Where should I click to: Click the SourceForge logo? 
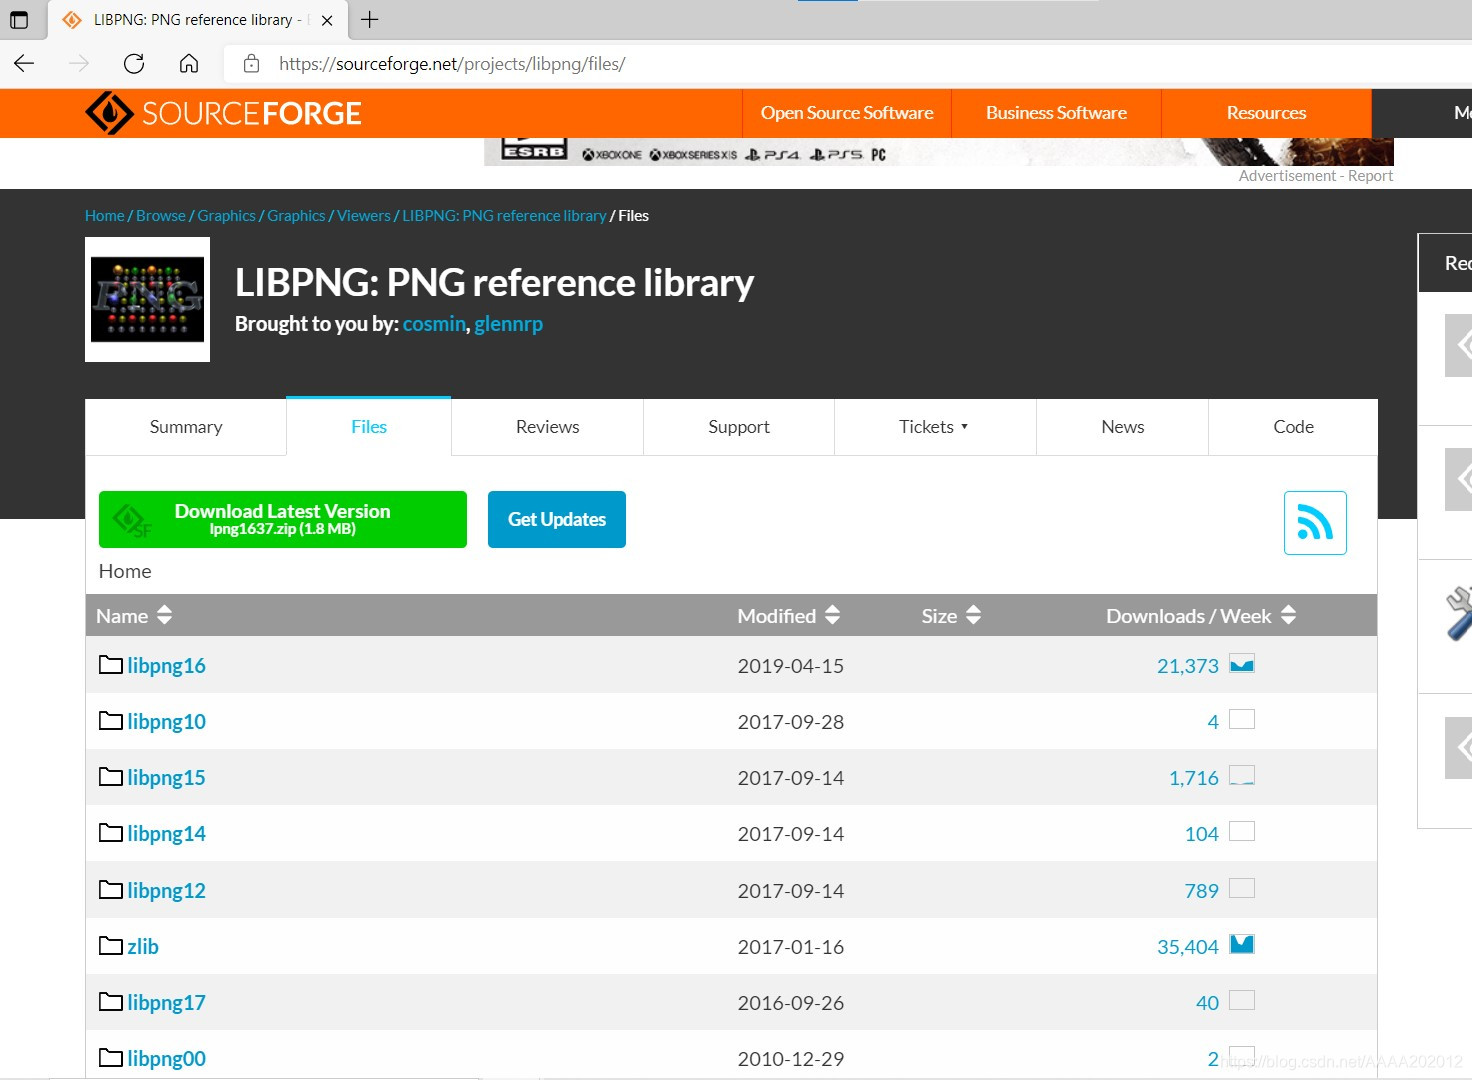pos(223,113)
